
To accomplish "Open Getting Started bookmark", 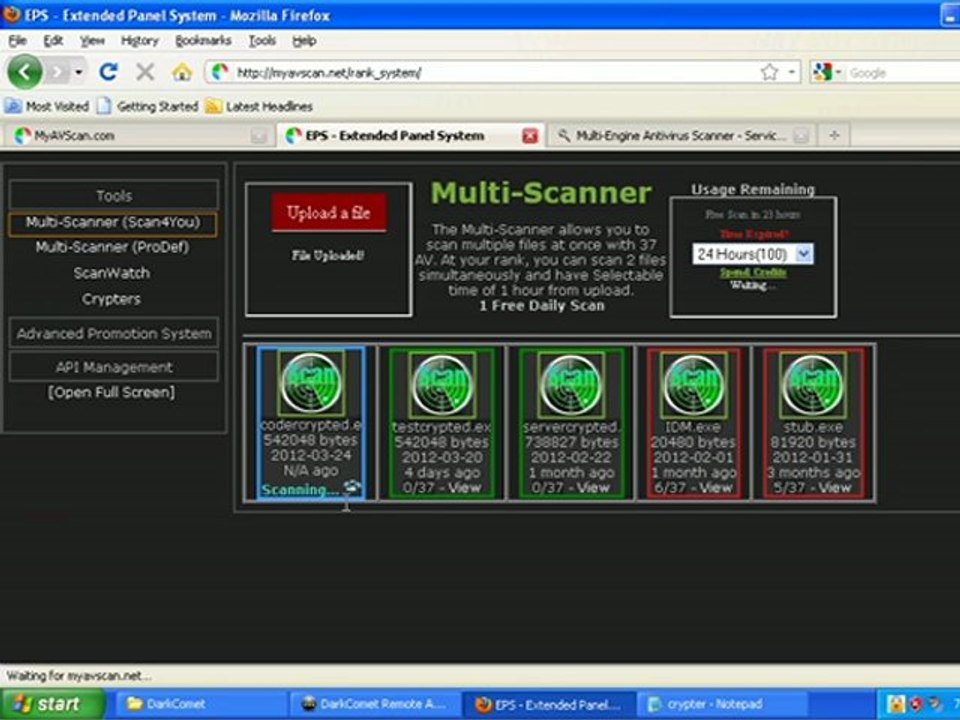I will 148,107.
